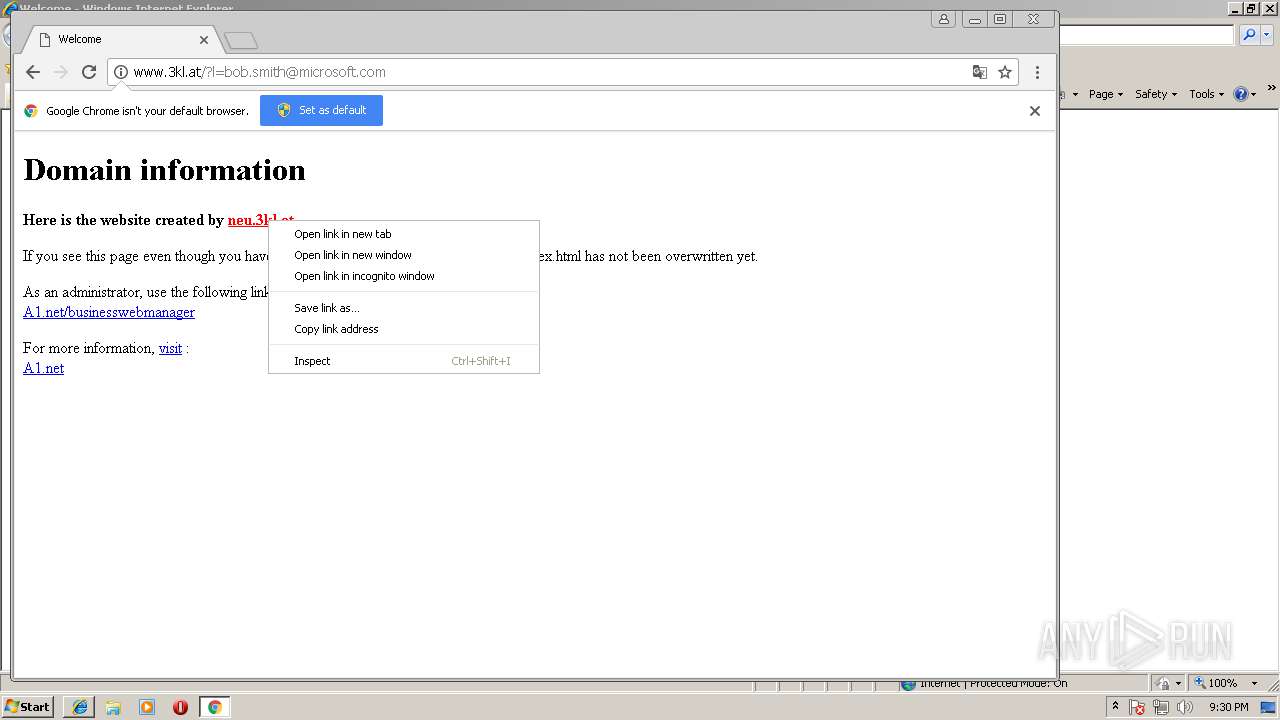The image size is (1280, 720).
Task: Open the Opera icon in taskbar
Action: pos(180,707)
